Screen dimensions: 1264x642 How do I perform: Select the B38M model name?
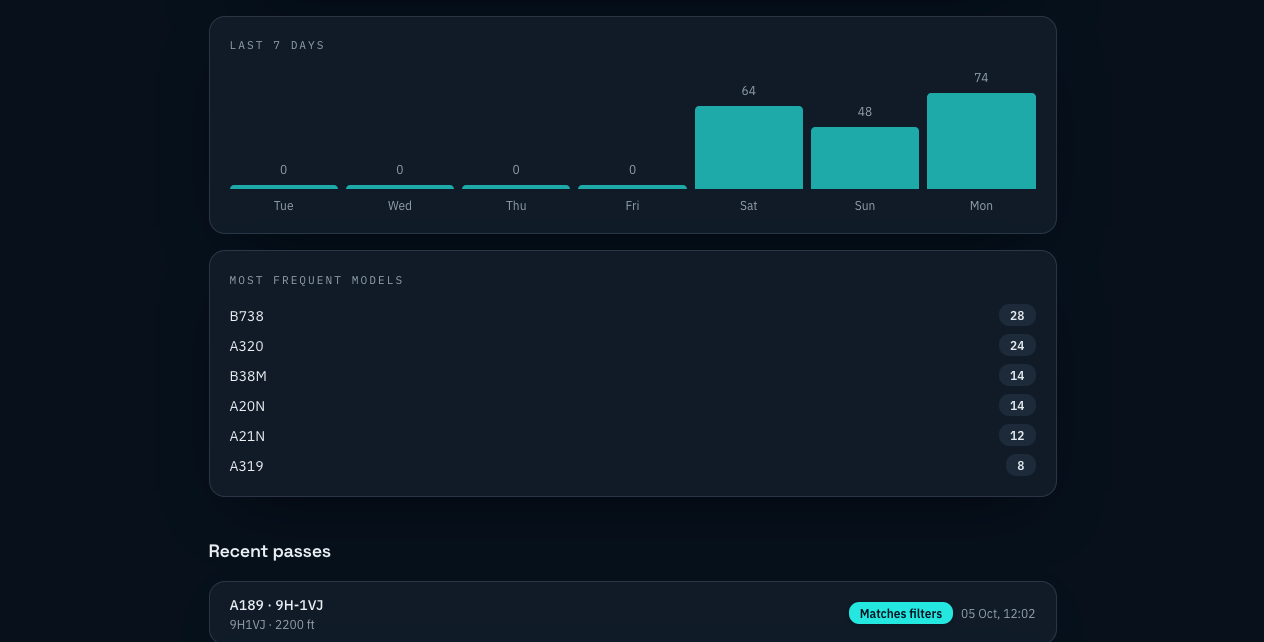point(248,376)
